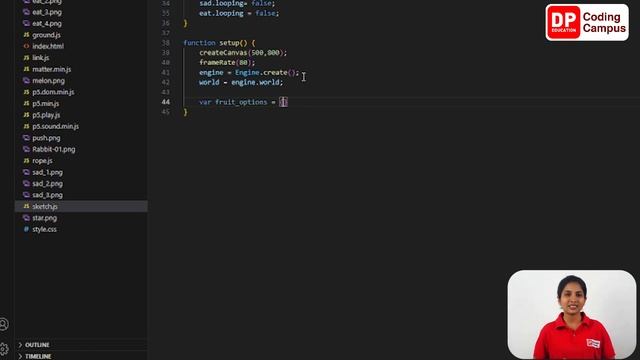Open rope.js file

pyautogui.click(x=42, y=161)
